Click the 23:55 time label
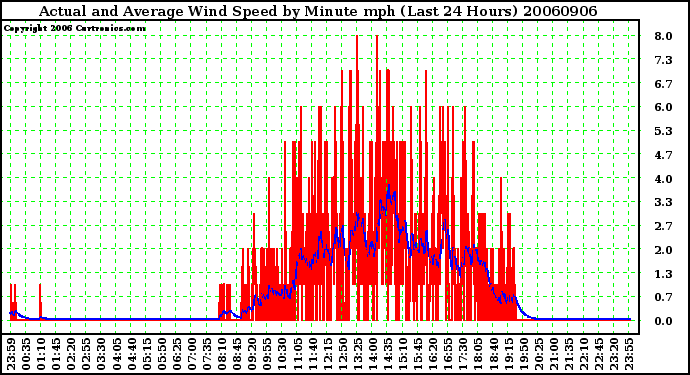The height and width of the screenshot is (375, 690). (x=628, y=354)
